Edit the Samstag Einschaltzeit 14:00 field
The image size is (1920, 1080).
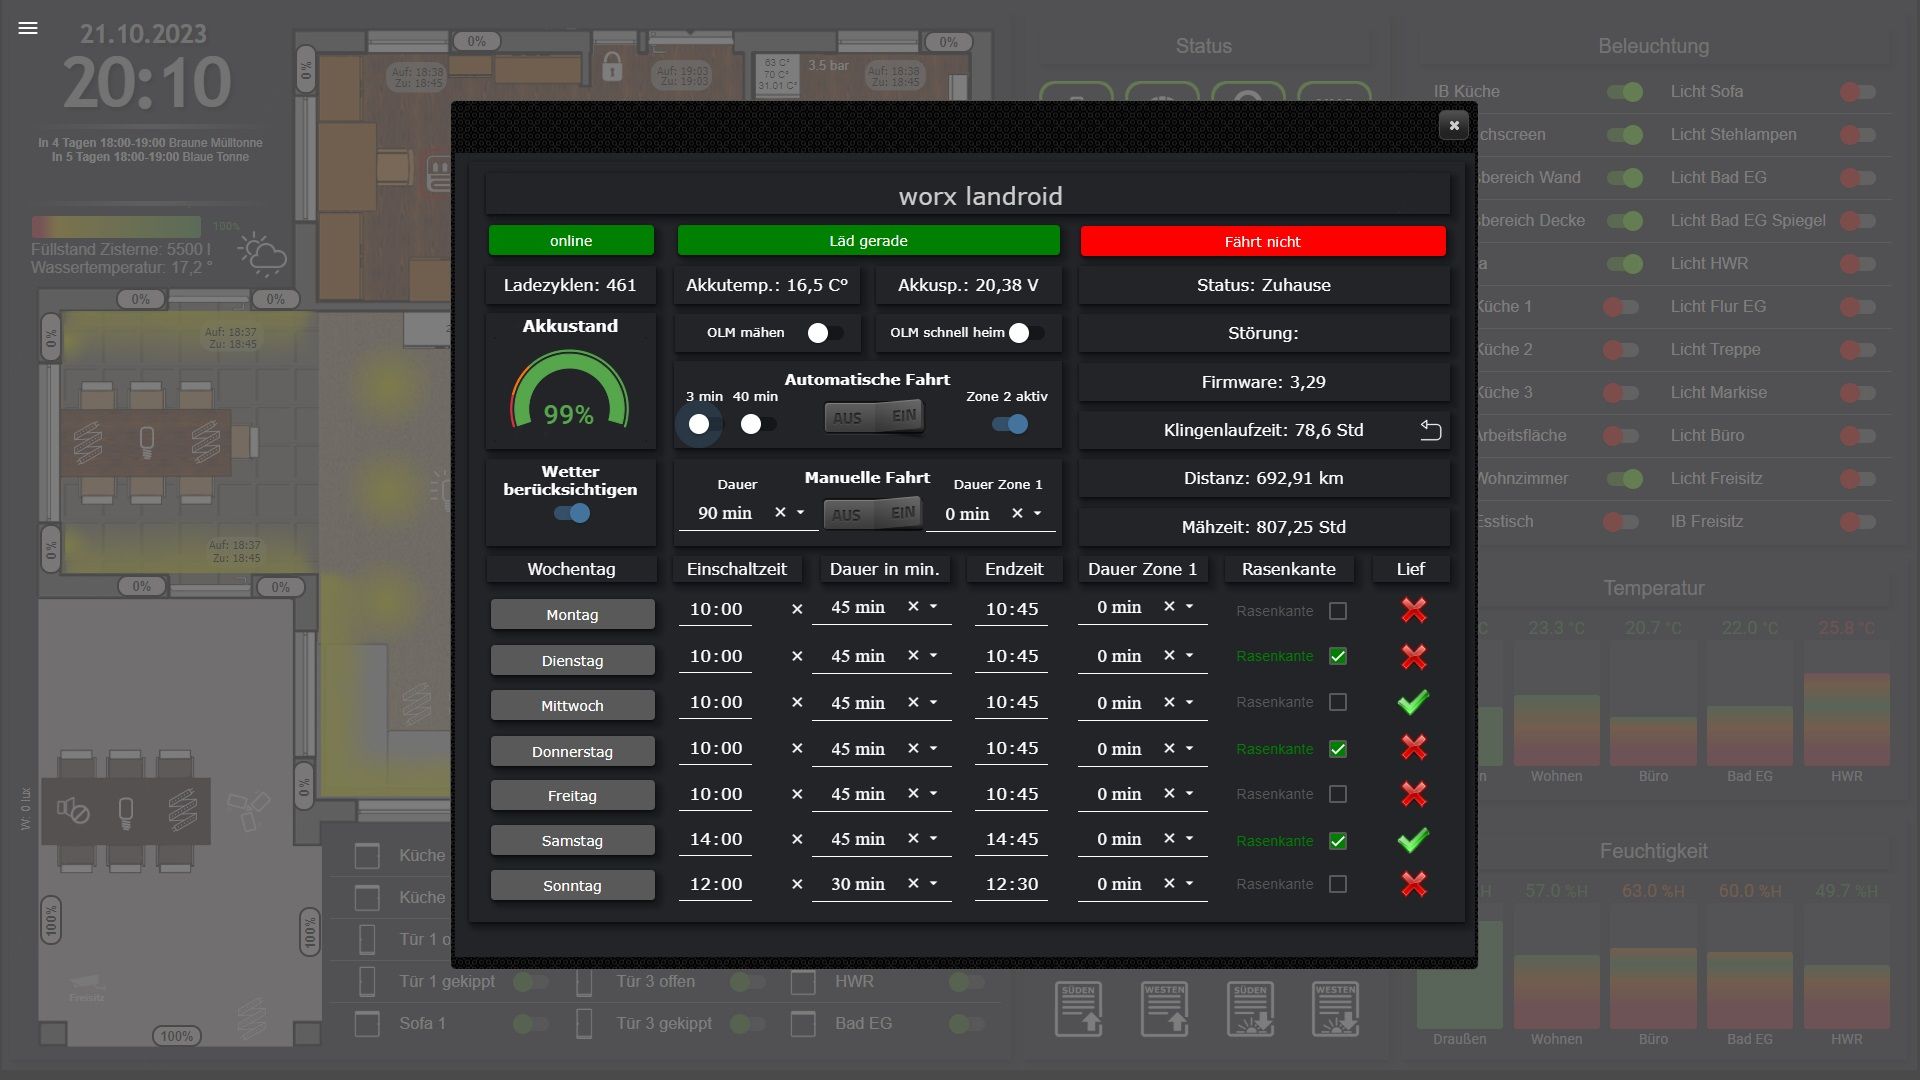point(716,839)
